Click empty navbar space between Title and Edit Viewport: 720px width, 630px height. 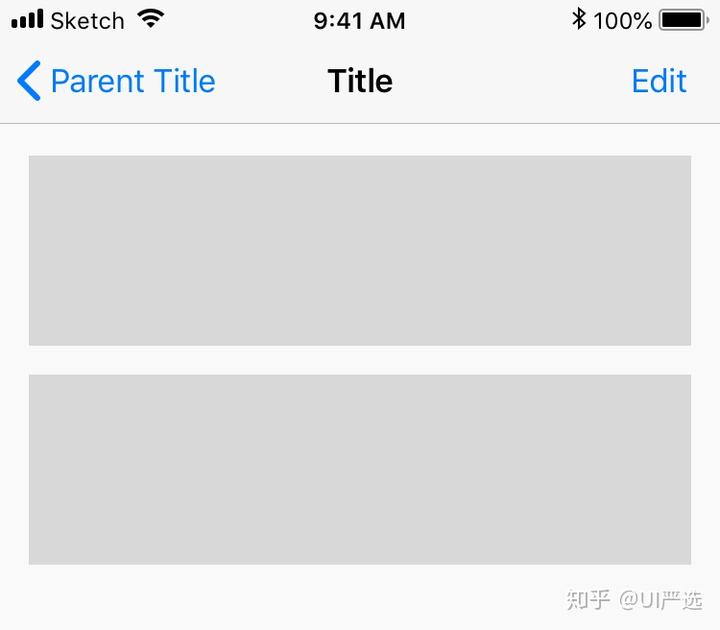click(x=512, y=81)
